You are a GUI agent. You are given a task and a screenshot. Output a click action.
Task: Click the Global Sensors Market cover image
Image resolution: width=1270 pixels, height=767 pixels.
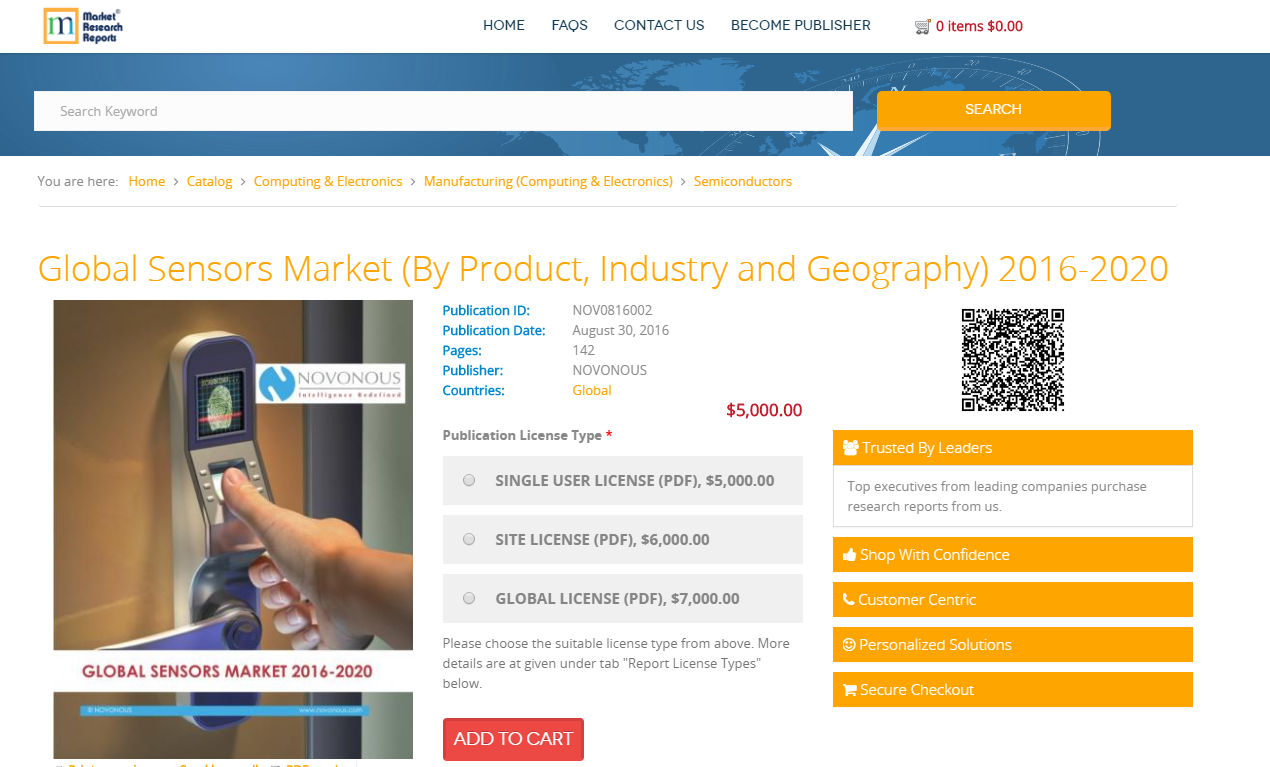(233, 529)
